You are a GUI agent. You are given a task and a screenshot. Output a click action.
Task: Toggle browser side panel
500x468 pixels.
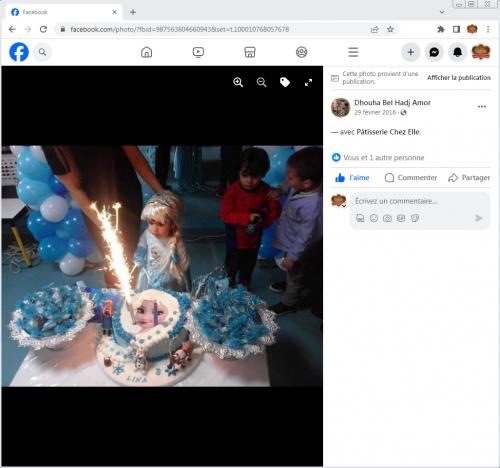point(456,29)
